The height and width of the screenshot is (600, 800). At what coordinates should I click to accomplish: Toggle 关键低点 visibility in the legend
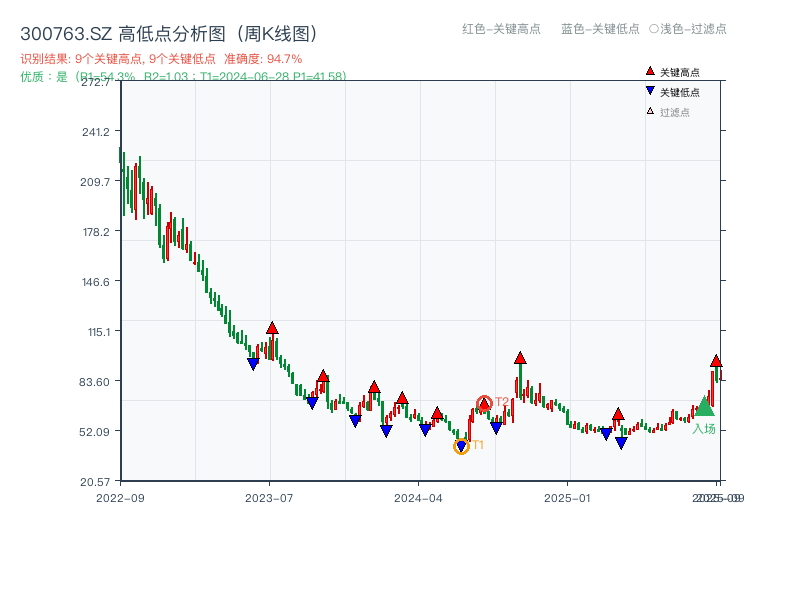(672, 91)
